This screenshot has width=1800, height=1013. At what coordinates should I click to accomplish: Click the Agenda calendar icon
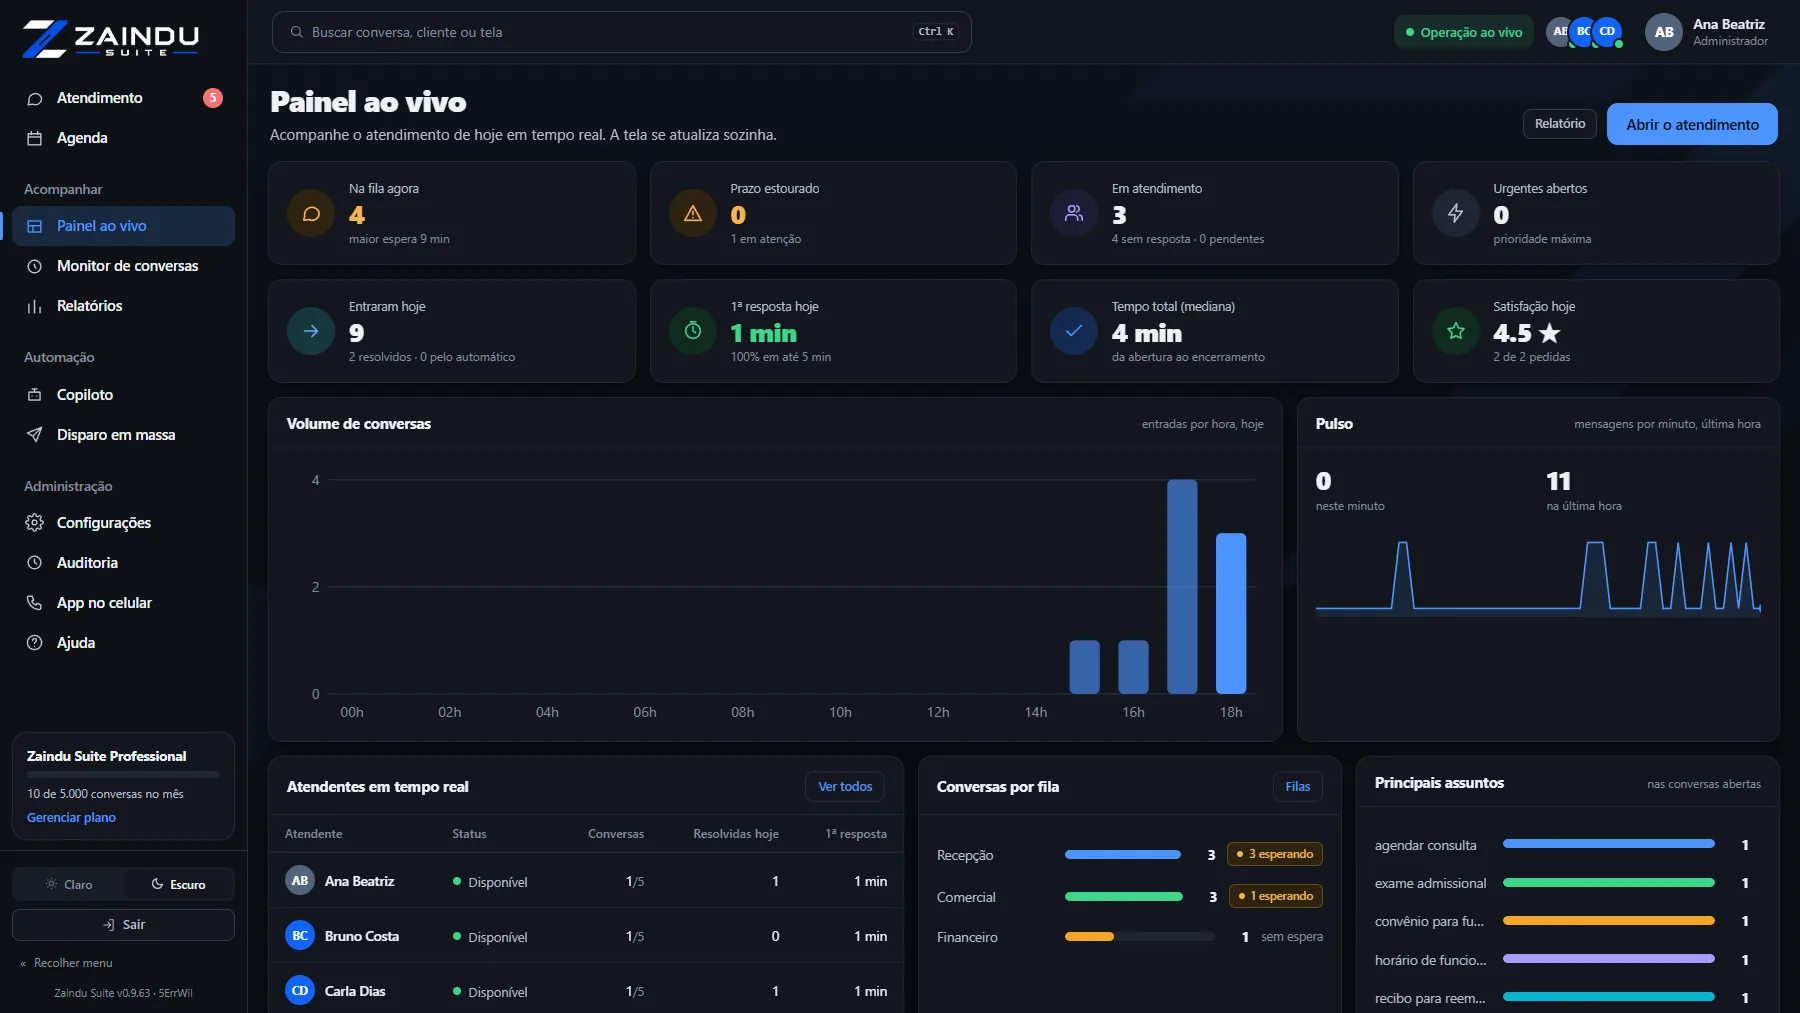point(34,138)
